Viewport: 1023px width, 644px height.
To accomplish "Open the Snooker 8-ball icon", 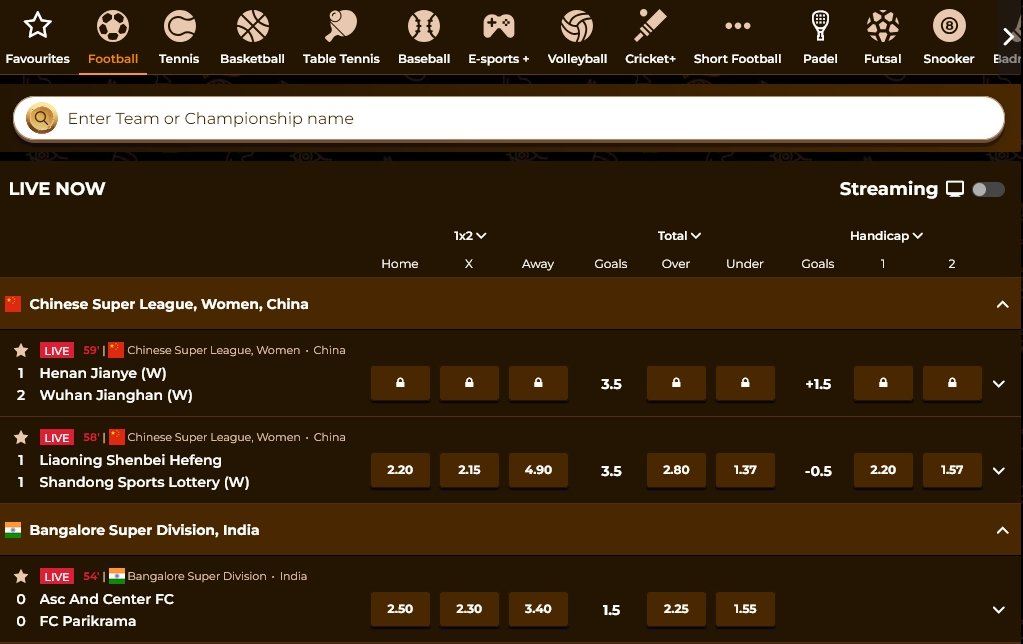I will (948, 26).
